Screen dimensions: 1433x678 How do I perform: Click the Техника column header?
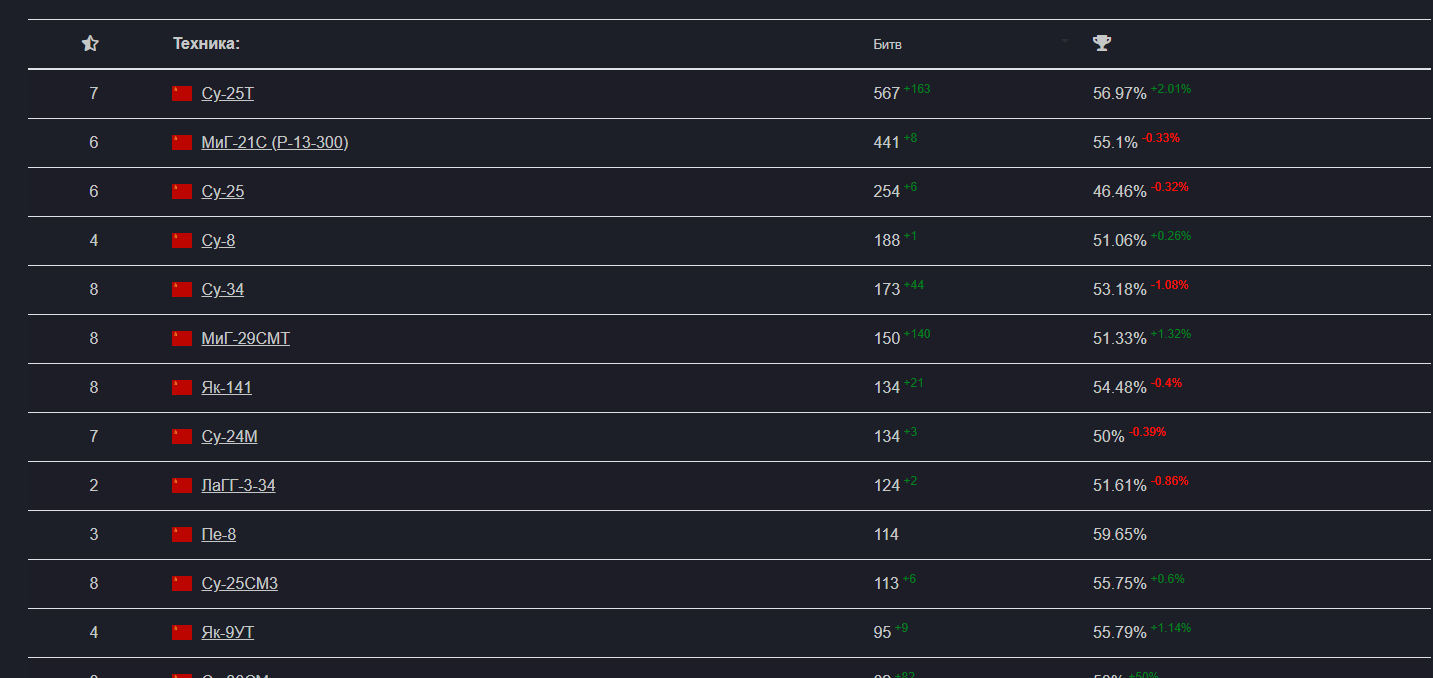click(x=206, y=44)
